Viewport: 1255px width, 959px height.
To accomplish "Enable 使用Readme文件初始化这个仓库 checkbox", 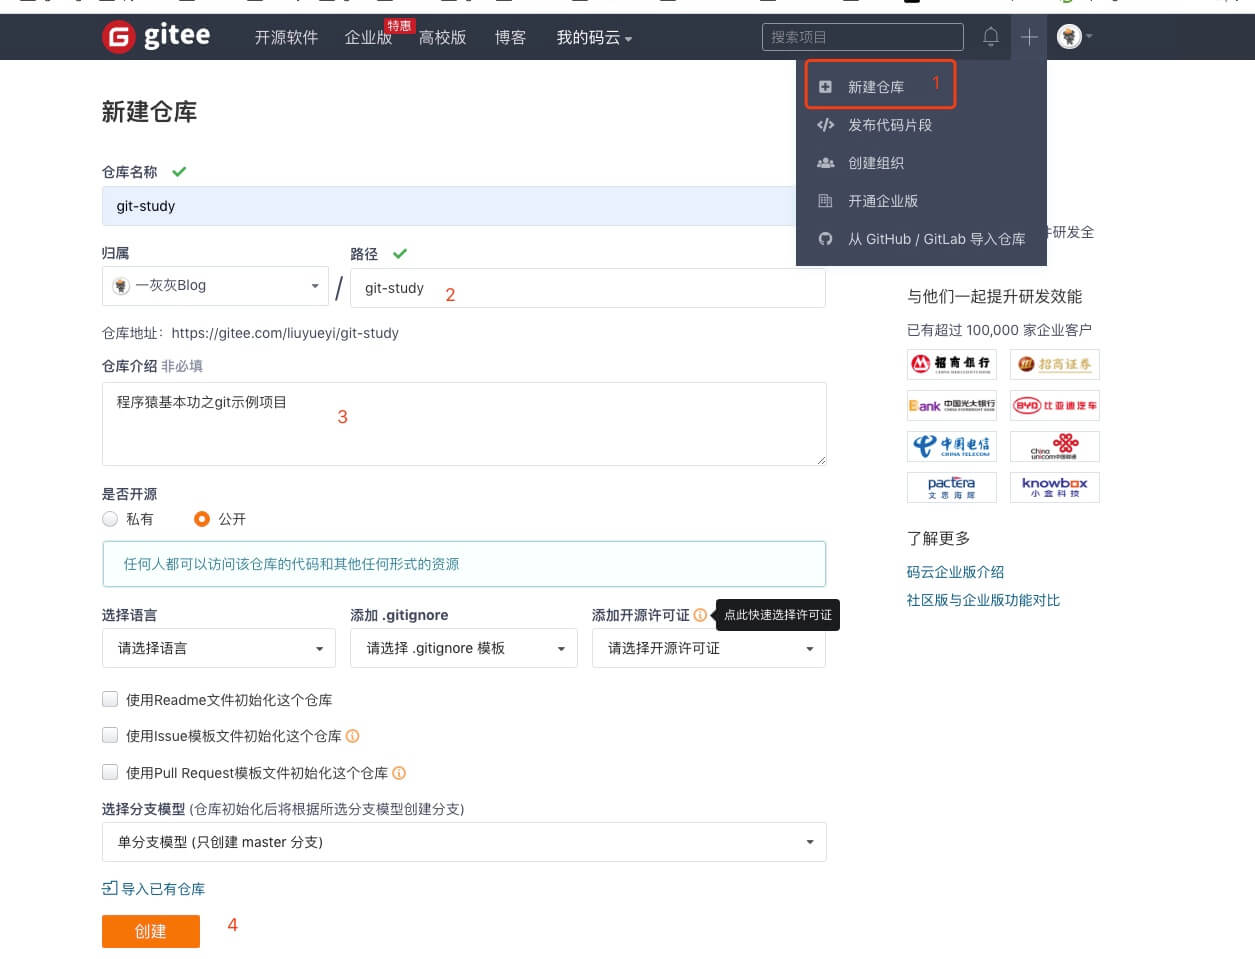I will [110, 700].
